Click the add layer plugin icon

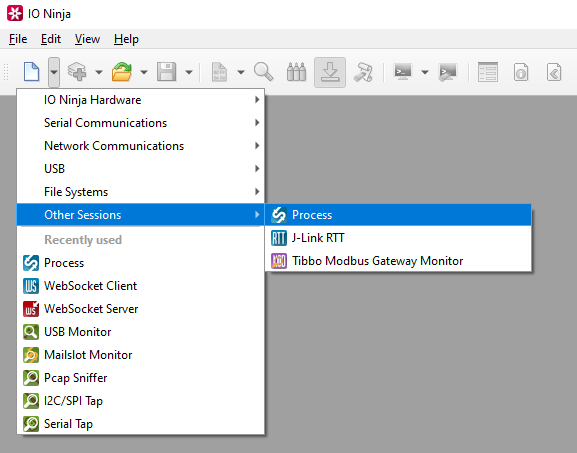click(77, 72)
